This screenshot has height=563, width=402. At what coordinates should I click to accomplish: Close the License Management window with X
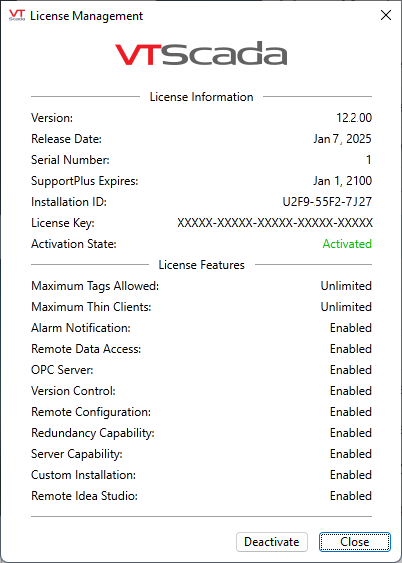pyautogui.click(x=386, y=15)
